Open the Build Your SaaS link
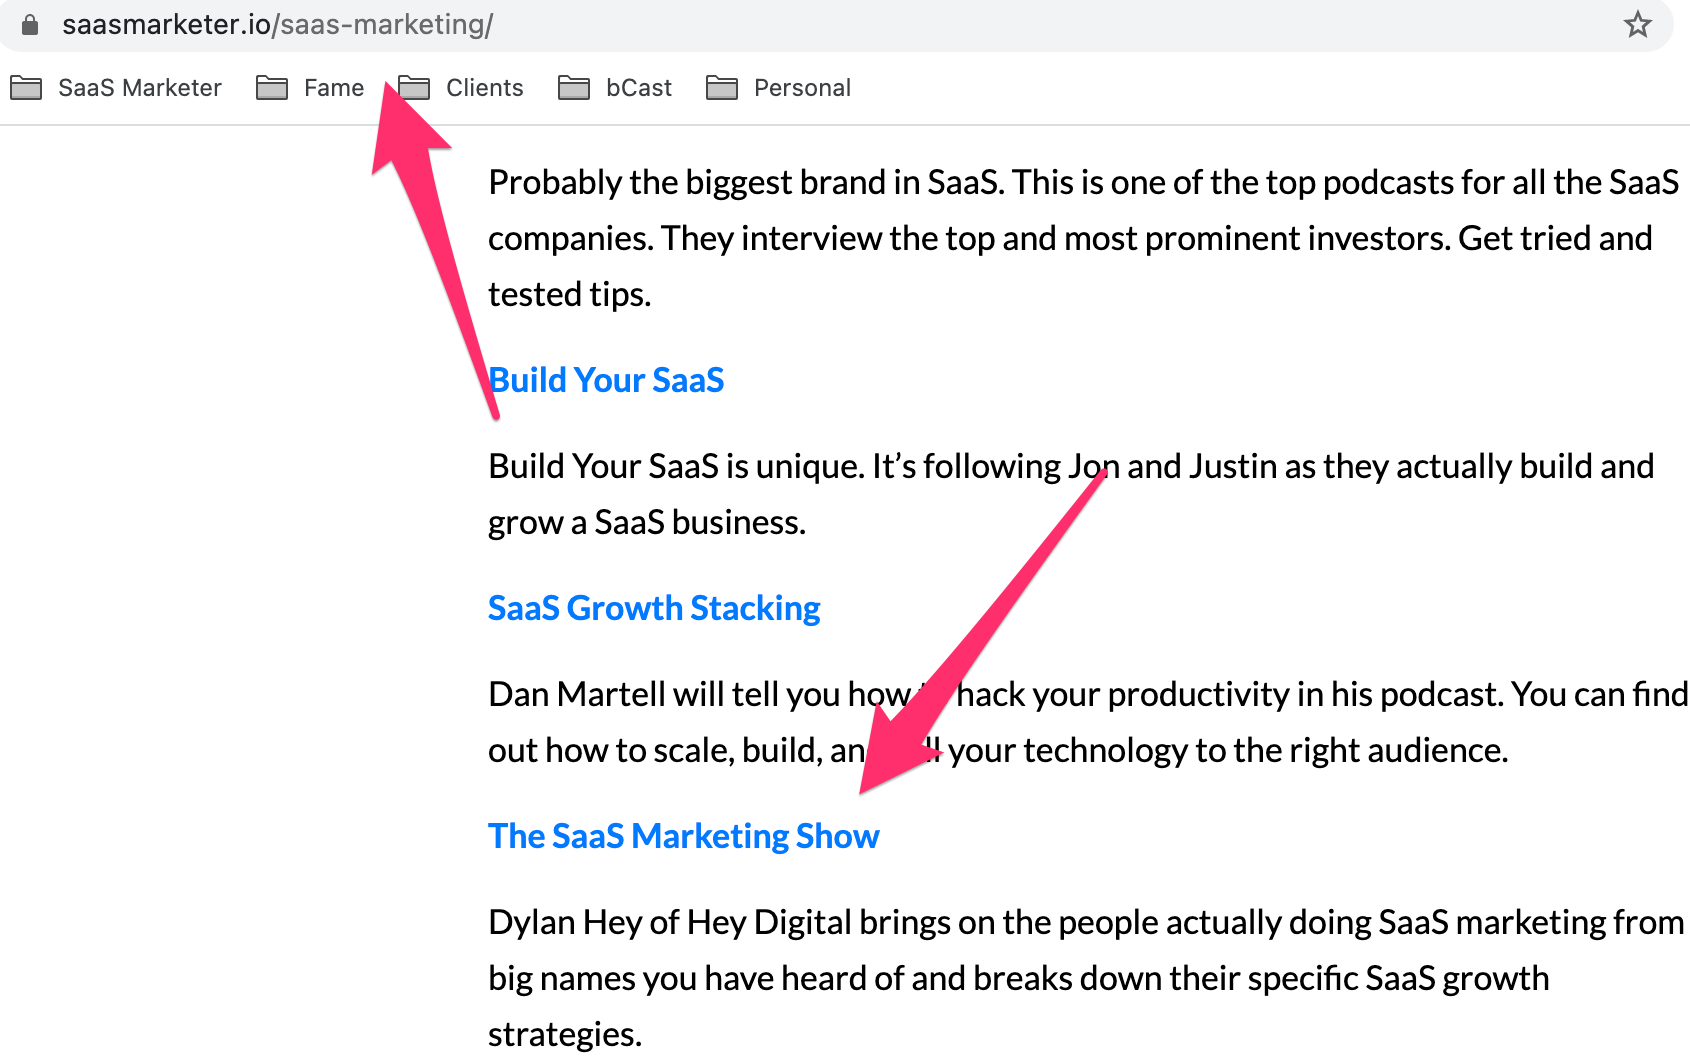Viewport: 1690px width, 1064px height. (x=606, y=380)
